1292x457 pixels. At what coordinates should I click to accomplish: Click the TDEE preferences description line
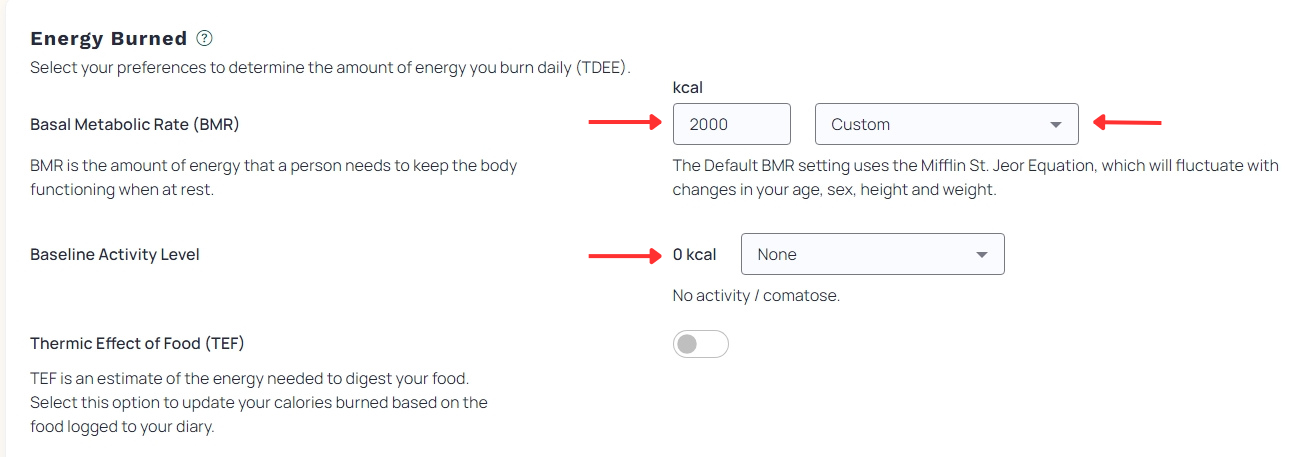pos(331,68)
